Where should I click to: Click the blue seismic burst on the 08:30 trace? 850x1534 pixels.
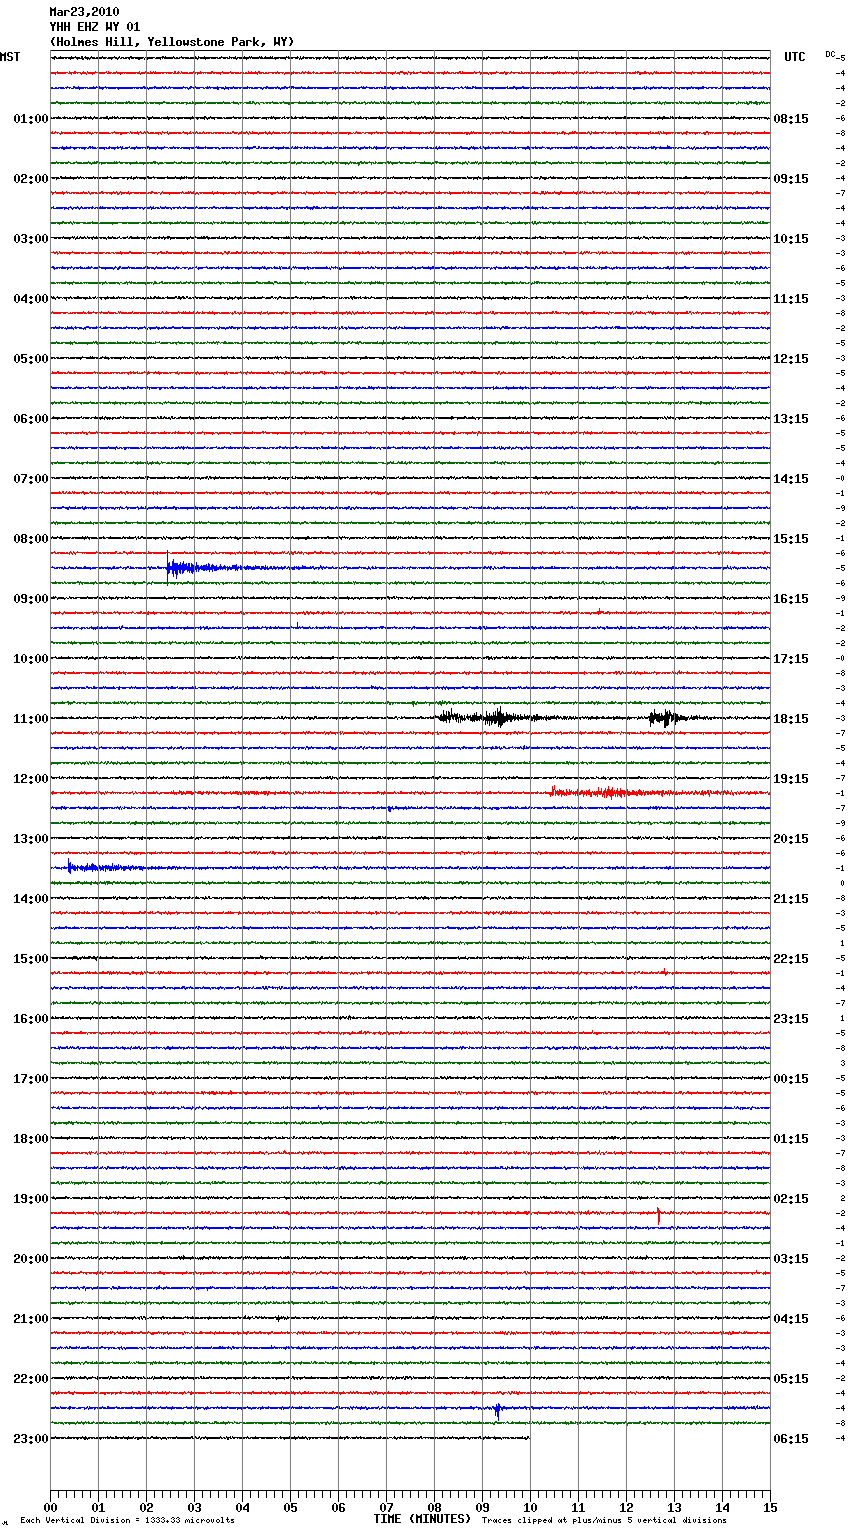coord(205,568)
